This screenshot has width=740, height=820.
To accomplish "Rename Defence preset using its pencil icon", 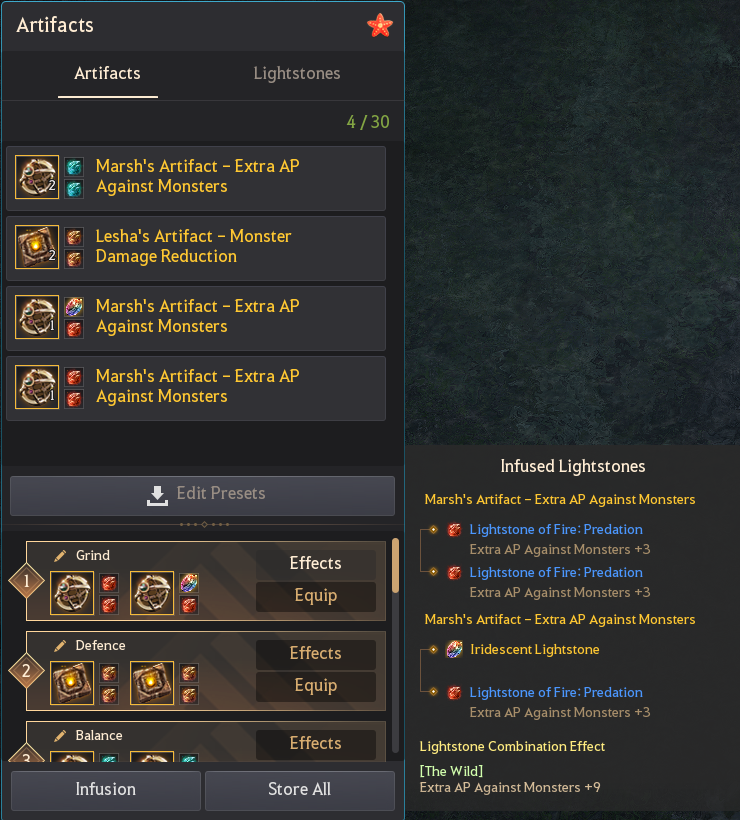I will 60,645.
